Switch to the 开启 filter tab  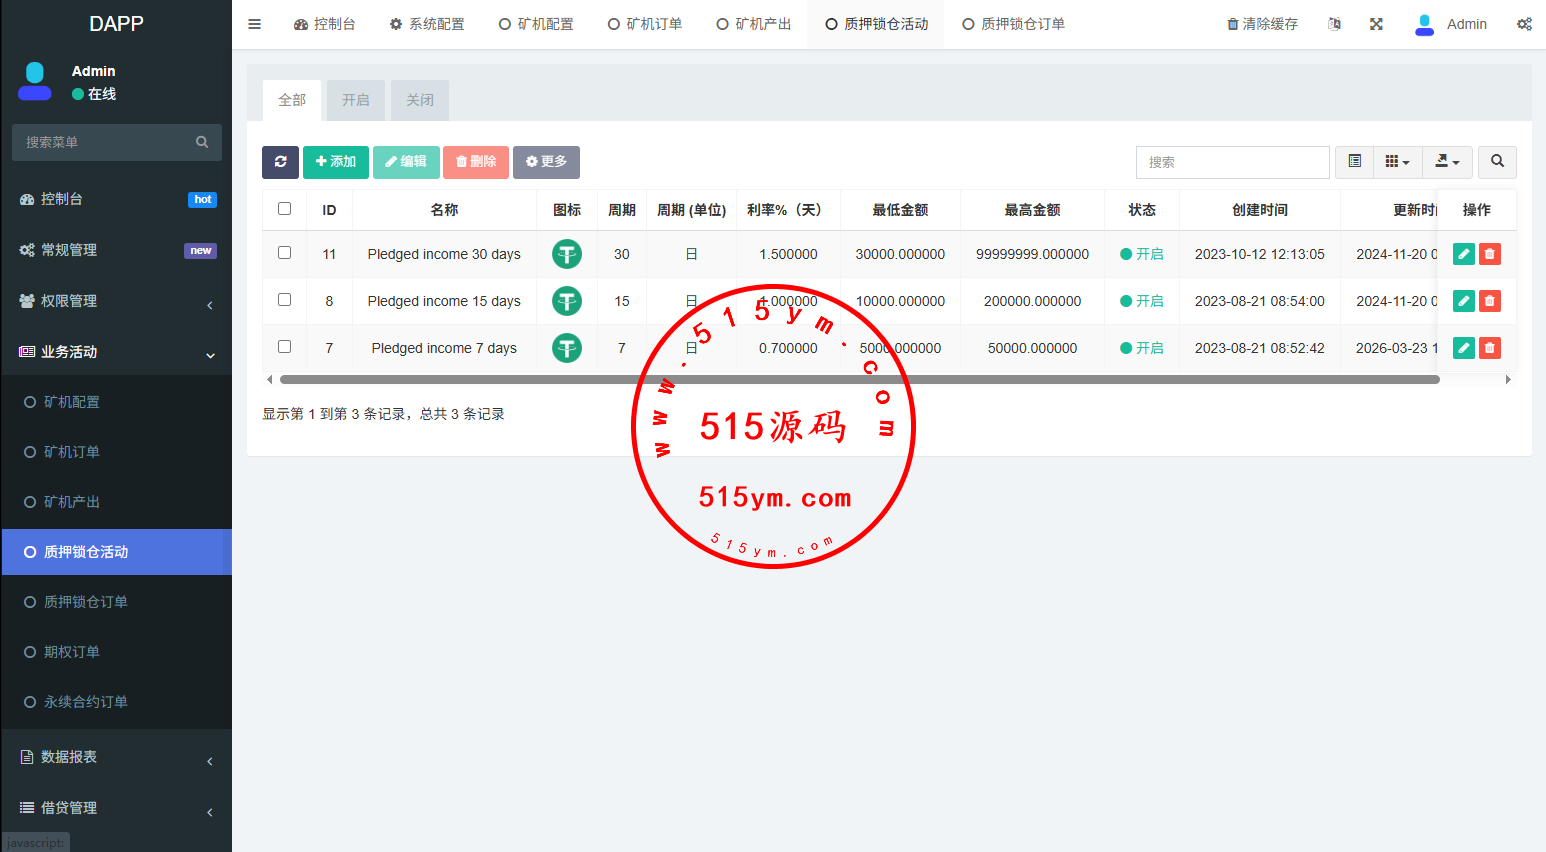[x=355, y=100]
